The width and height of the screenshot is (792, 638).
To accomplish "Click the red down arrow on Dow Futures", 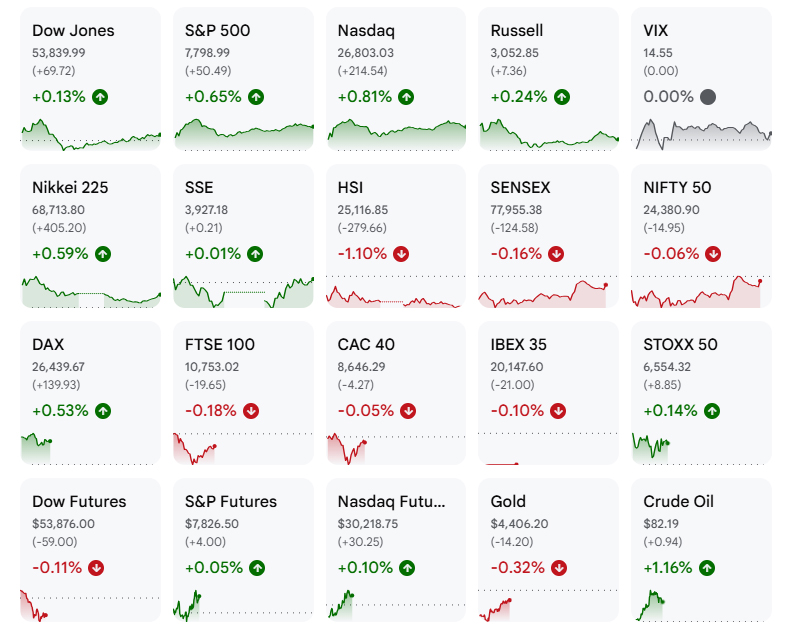I will tap(96, 568).
